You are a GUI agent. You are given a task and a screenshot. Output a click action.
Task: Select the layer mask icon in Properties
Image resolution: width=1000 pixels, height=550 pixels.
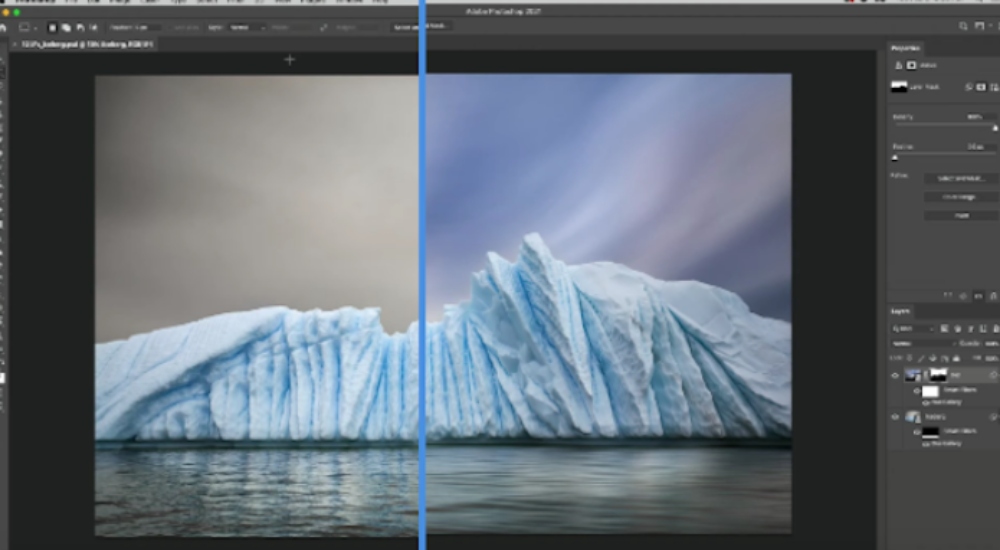point(912,65)
